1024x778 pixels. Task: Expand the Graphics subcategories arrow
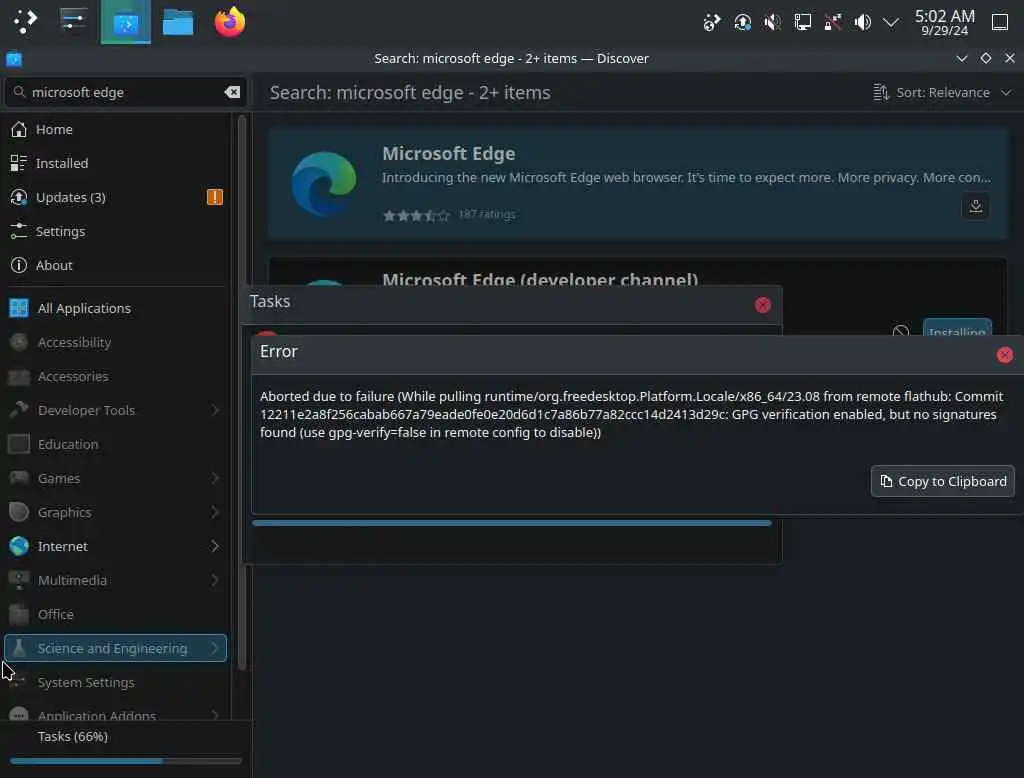(x=215, y=512)
